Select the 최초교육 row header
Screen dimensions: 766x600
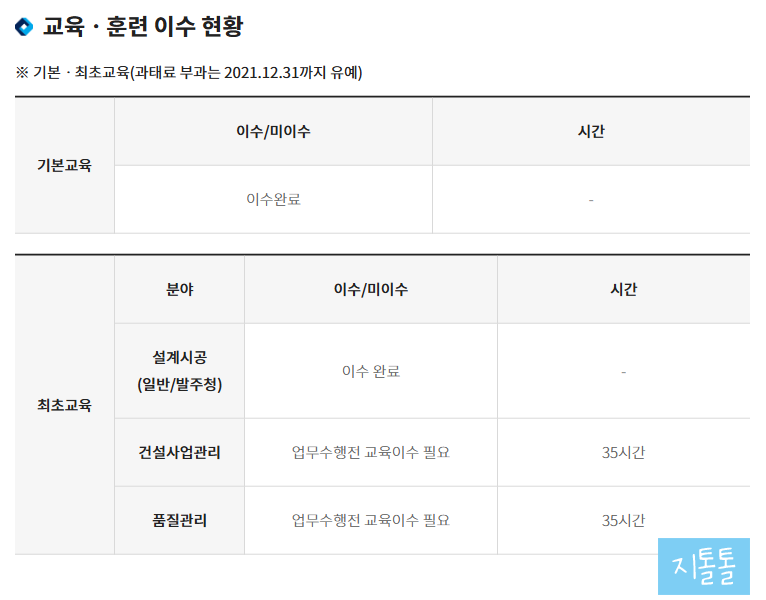click(64, 405)
